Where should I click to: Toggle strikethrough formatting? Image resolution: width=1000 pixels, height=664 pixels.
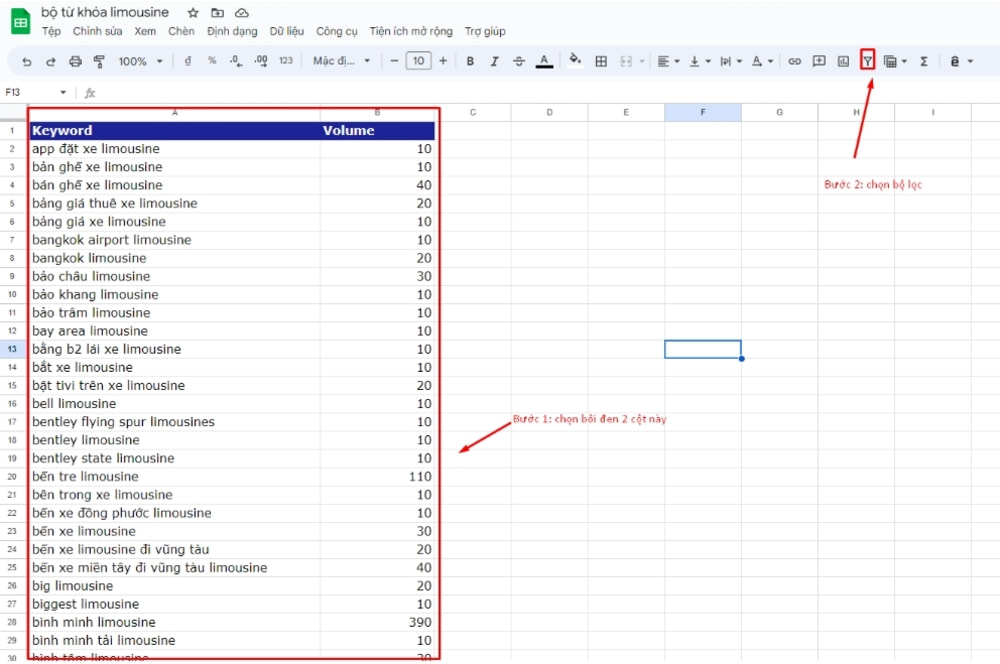coord(519,61)
